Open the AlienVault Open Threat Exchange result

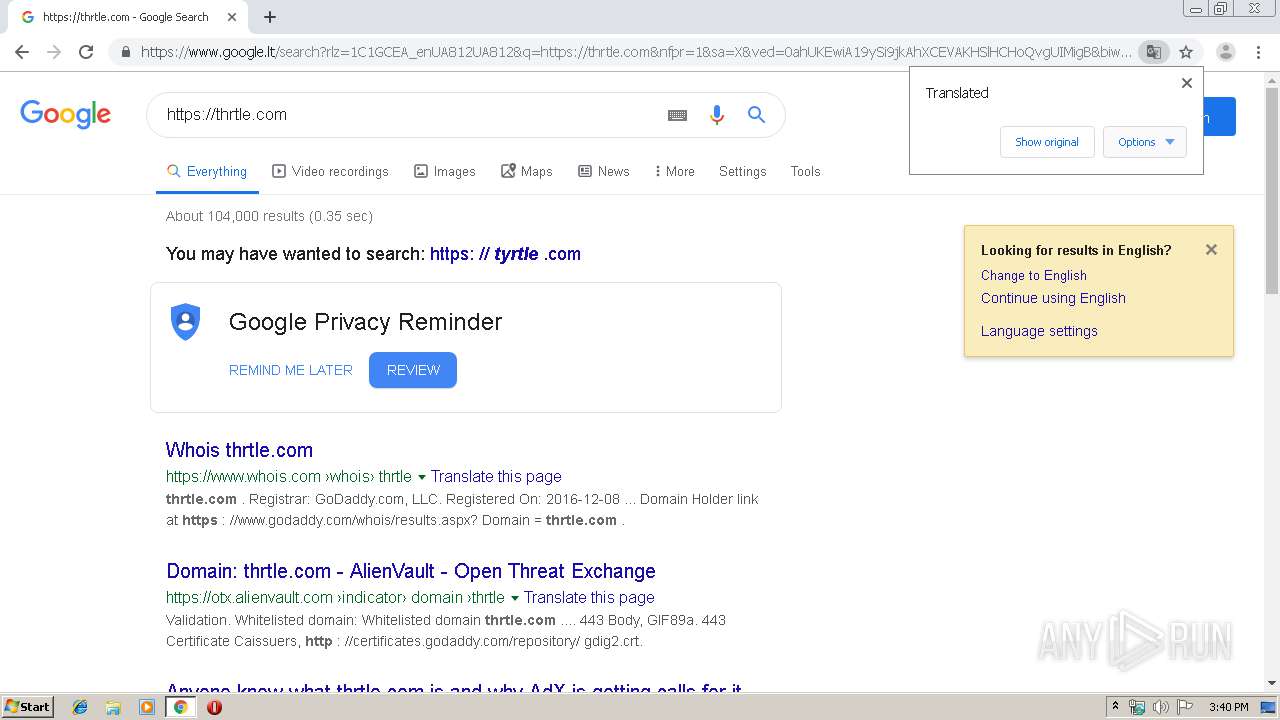[x=411, y=571]
